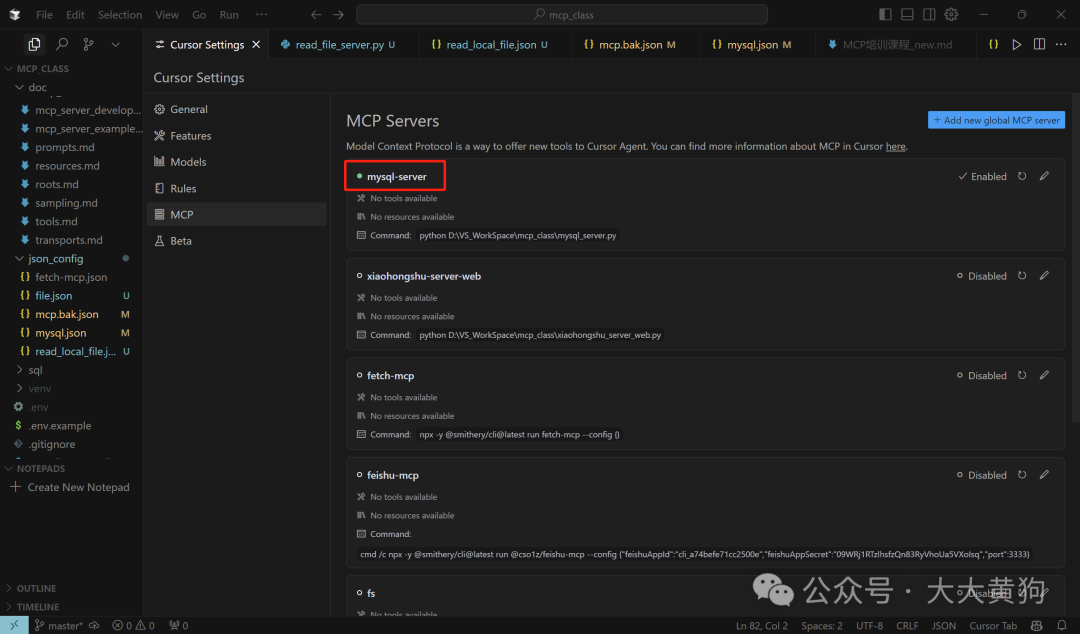Click the Run play icon in editor toolbar

[1017, 45]
